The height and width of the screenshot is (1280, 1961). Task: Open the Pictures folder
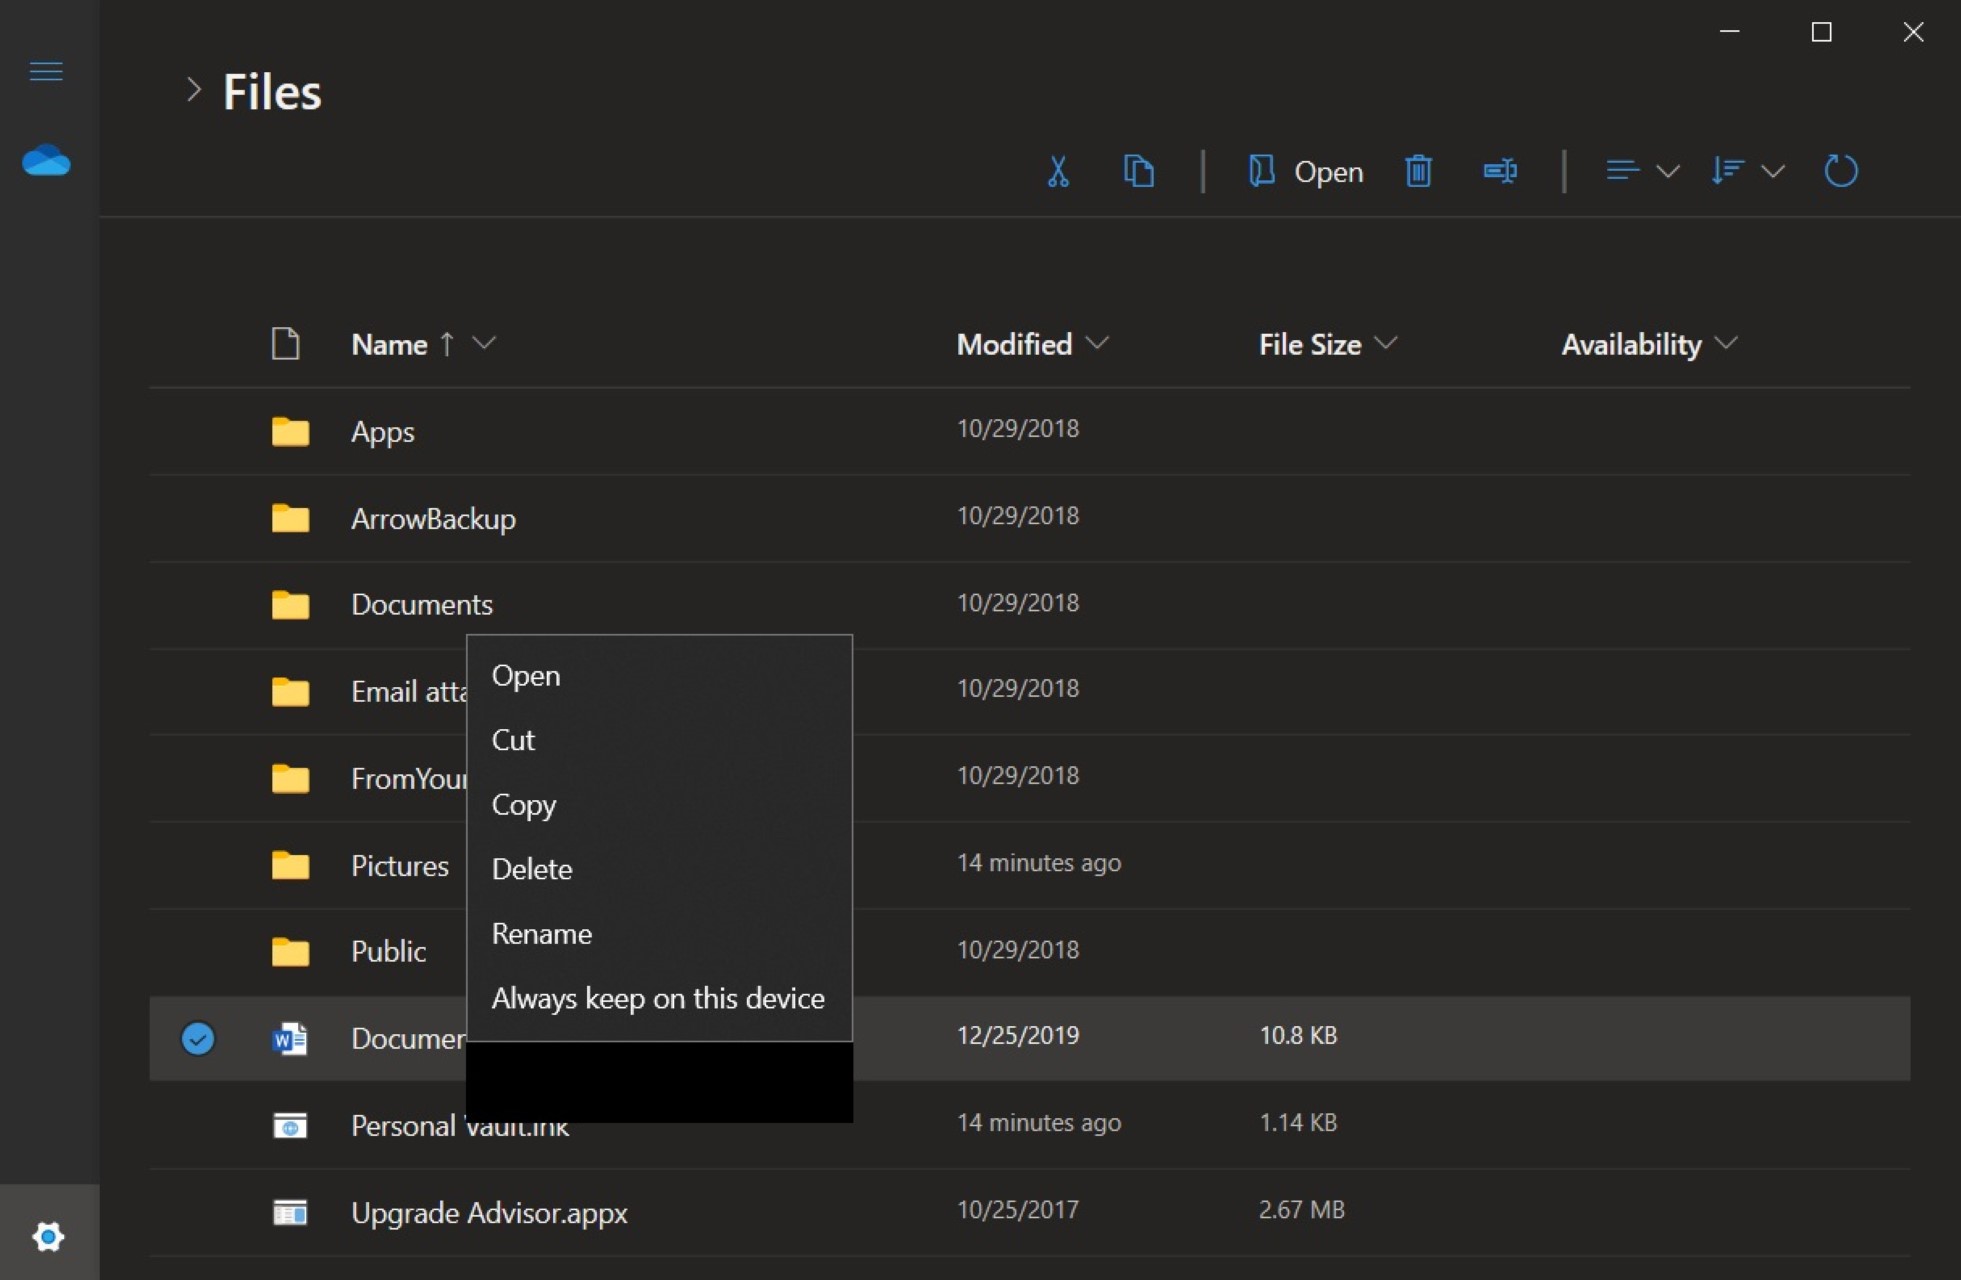click(x=399, y=863)
